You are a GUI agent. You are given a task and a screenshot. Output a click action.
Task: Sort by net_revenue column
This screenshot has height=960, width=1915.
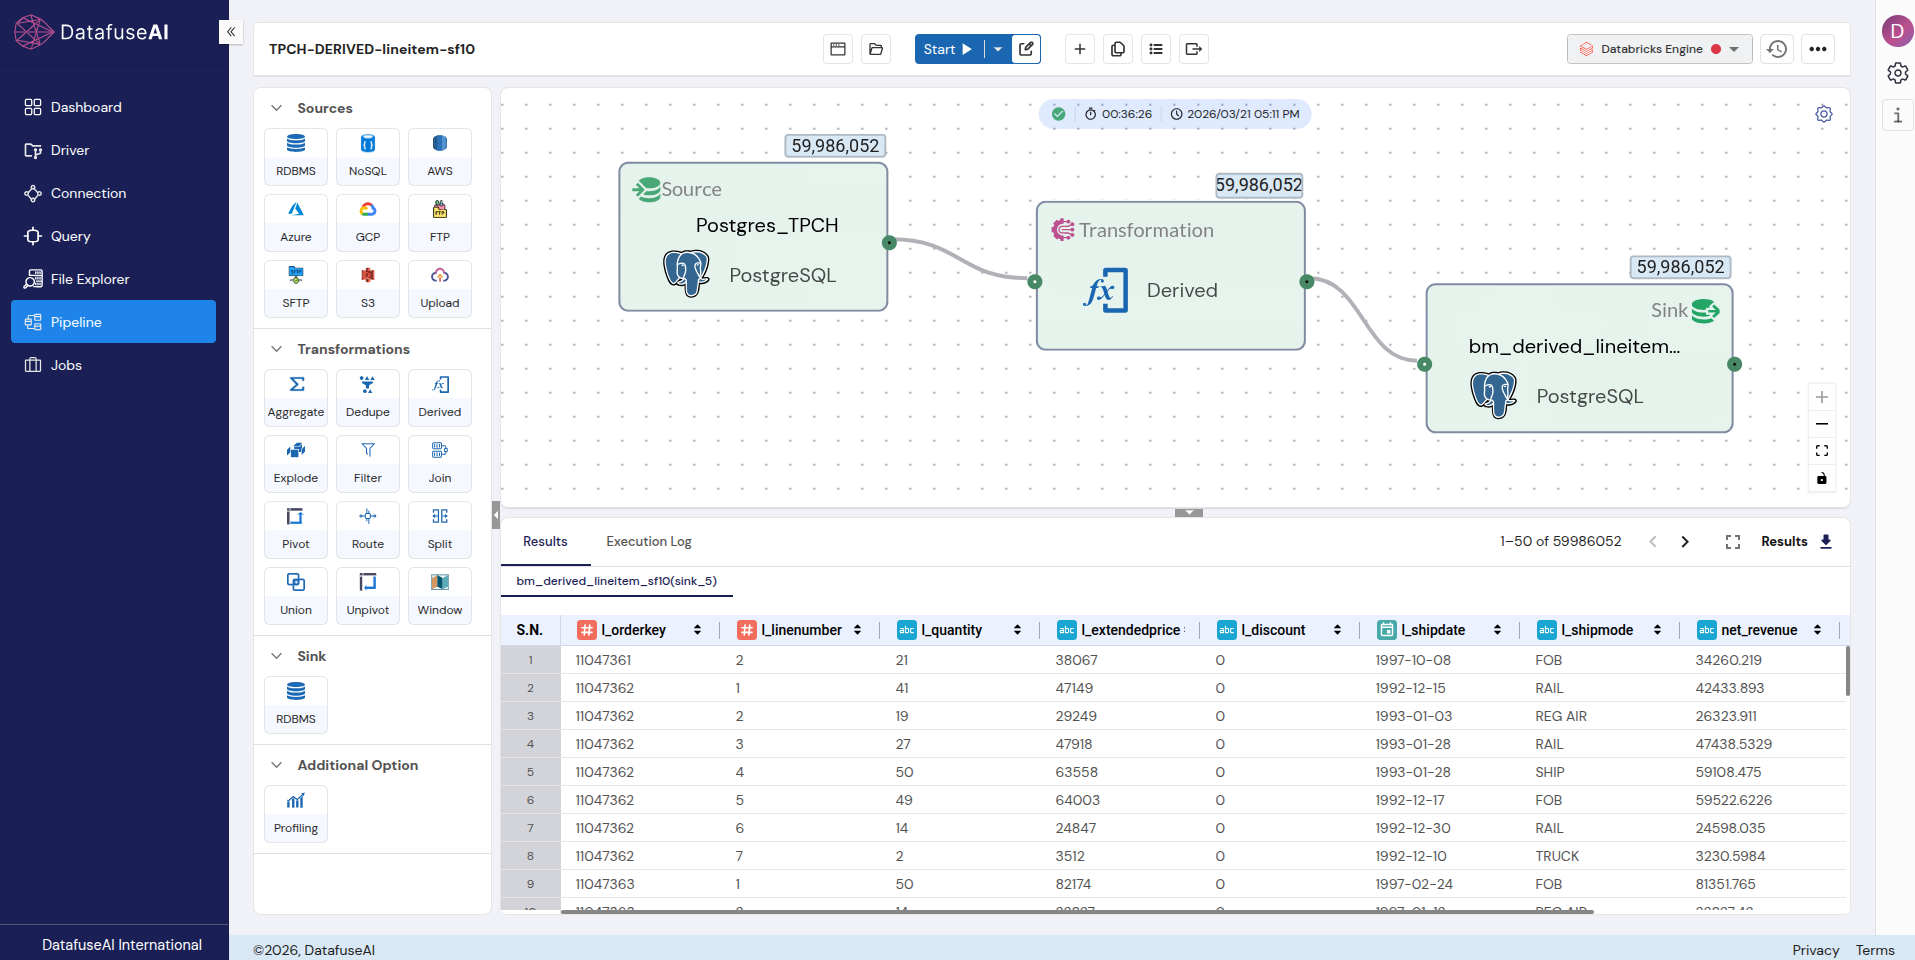point(1817,630)
